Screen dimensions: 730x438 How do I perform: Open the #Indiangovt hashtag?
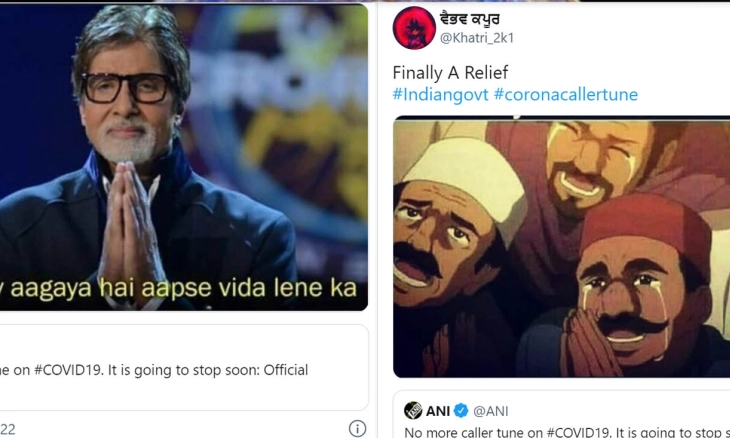(x=439, y=95)
